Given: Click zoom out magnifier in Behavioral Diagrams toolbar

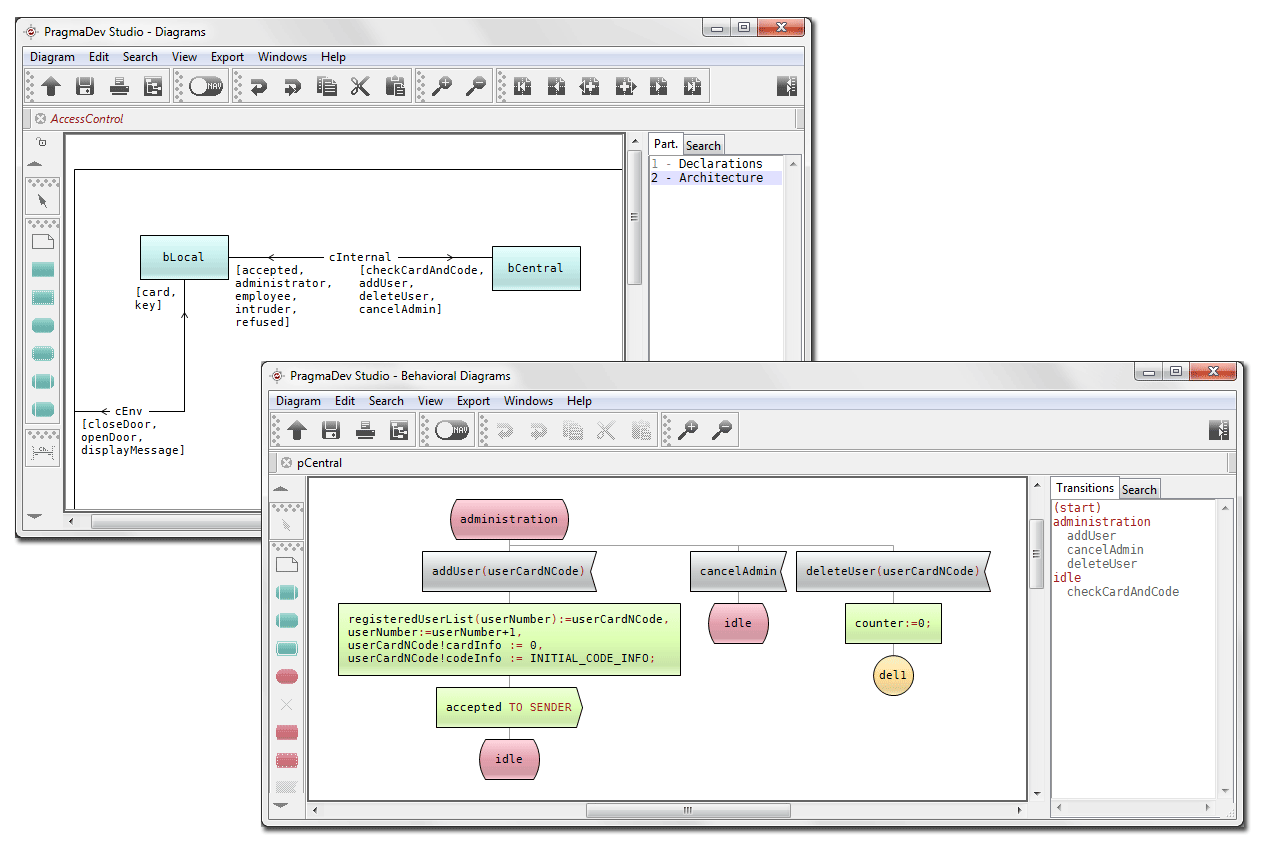Looking at the screenshot, I should pos(721,431).
